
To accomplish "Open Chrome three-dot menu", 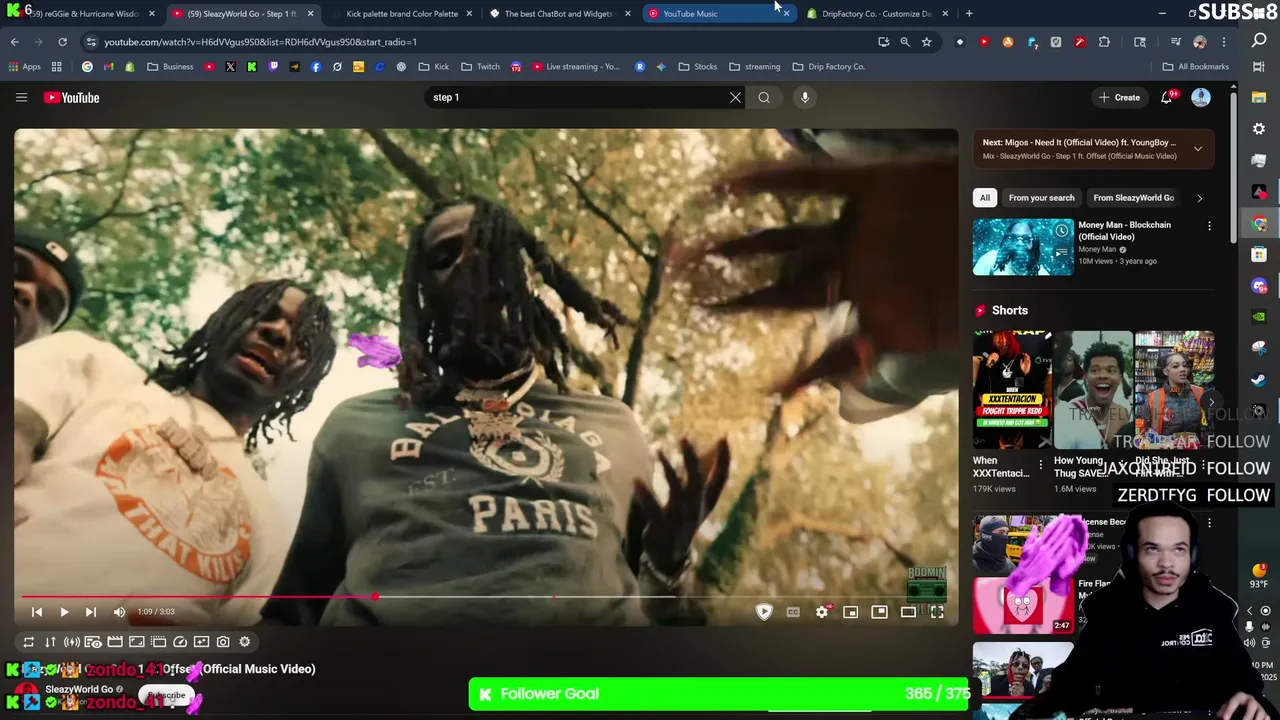I will [x=1224, y=42].
